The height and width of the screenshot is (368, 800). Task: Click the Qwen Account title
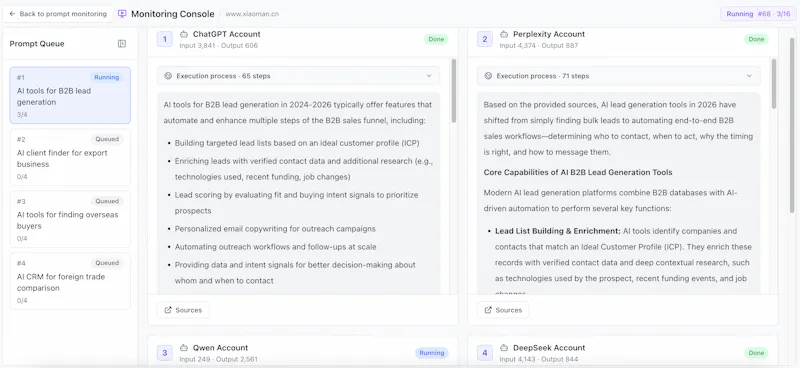pos(220,348)
